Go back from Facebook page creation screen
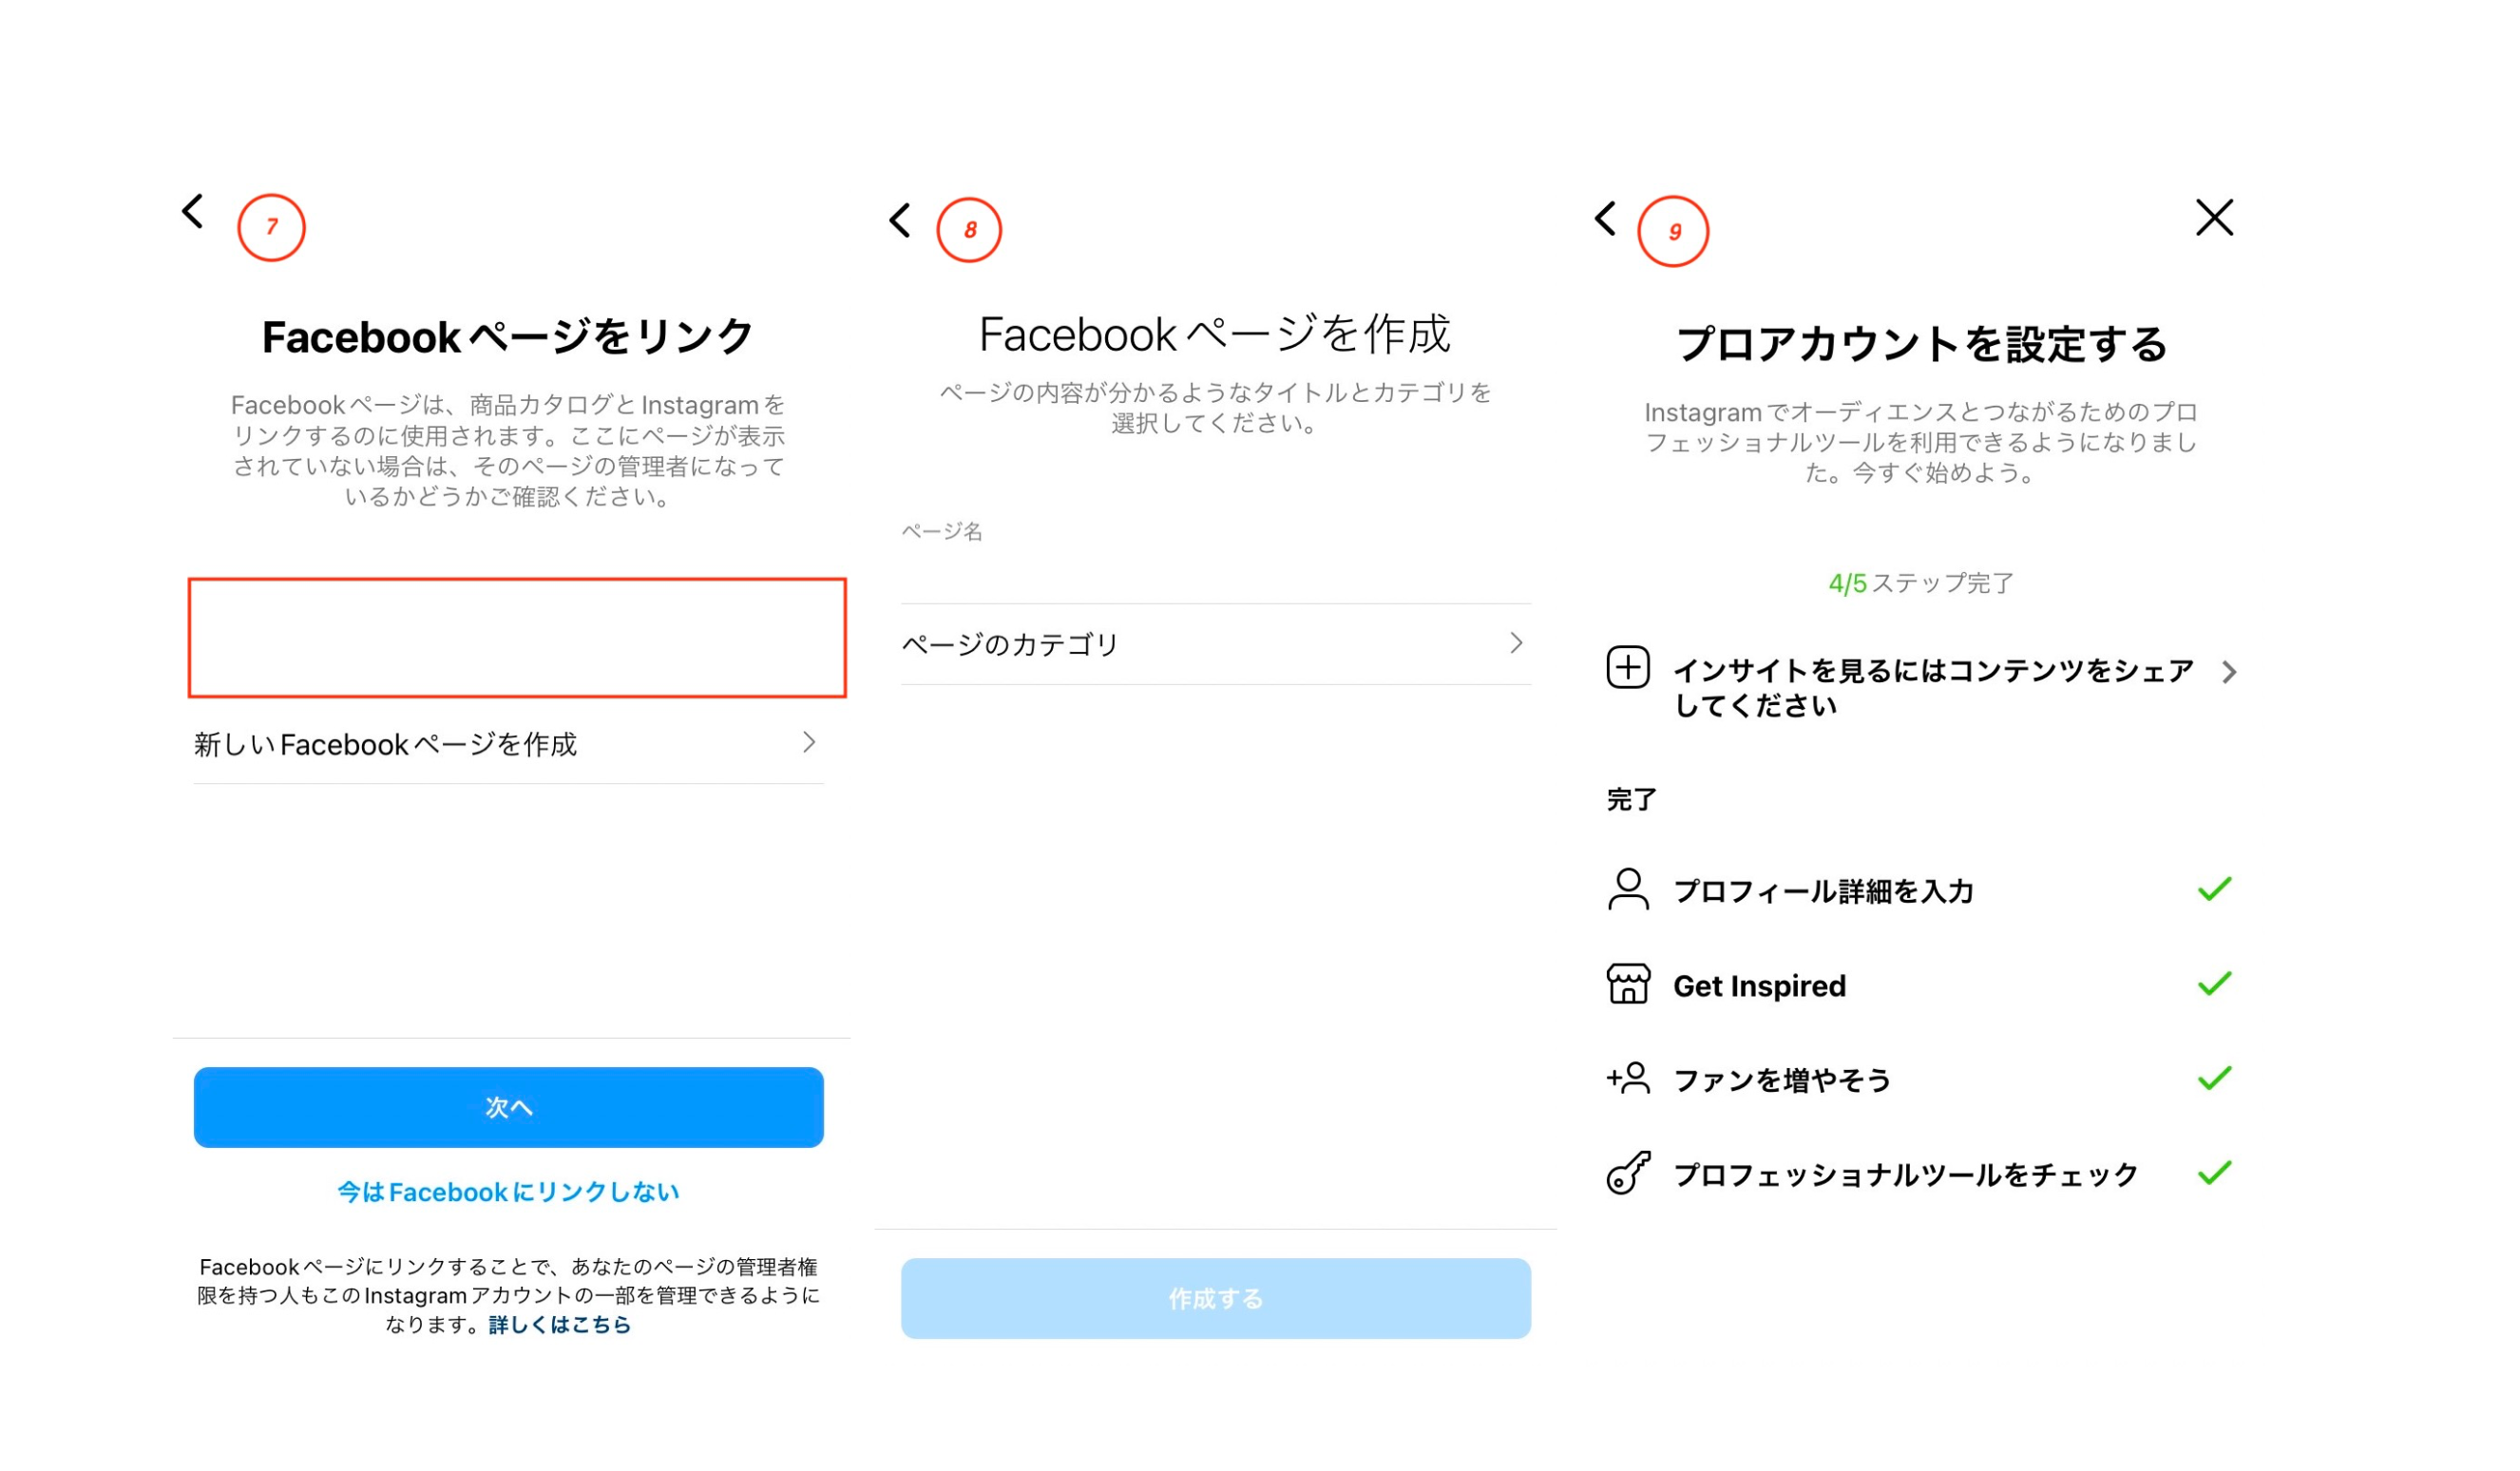Viewport: 2520px width, 1471px height. 900,220
